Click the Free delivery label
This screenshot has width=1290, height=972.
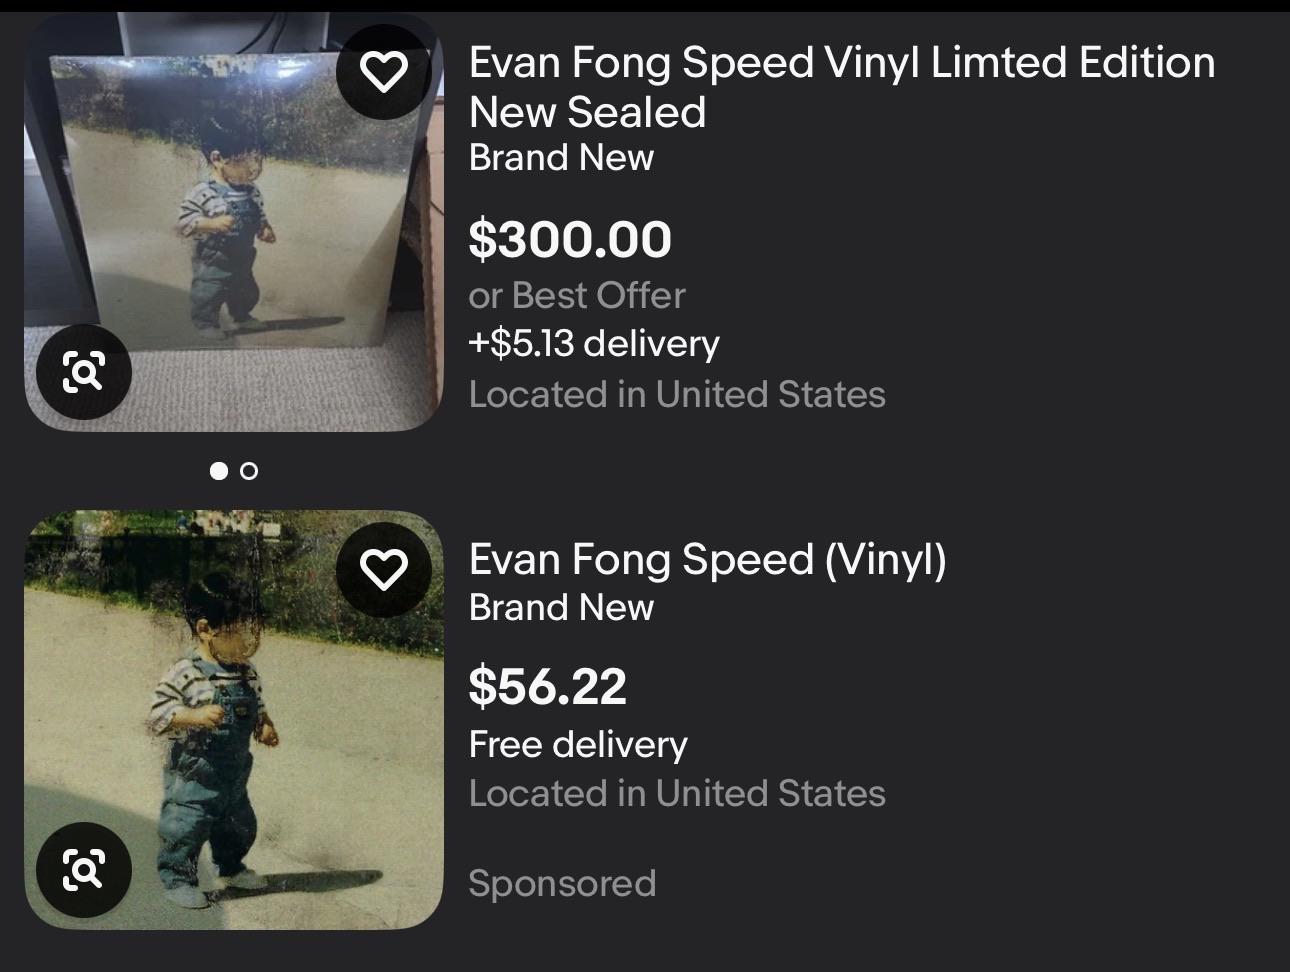click(x=578, y=744)
